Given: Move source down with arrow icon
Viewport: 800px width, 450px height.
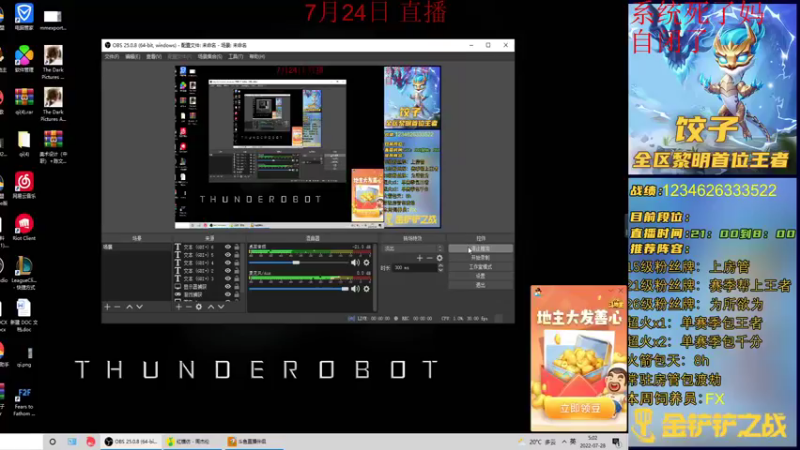Looking at the screenshot, I should 221,307.
